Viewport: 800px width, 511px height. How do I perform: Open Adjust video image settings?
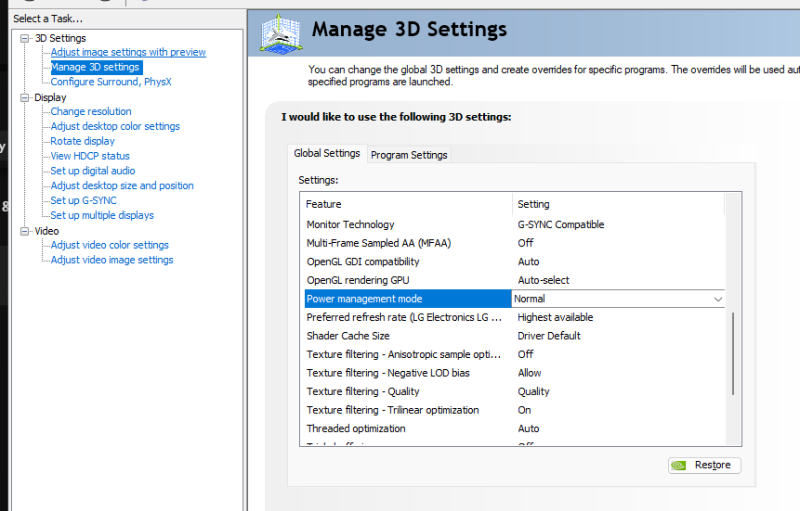(112, 260)
